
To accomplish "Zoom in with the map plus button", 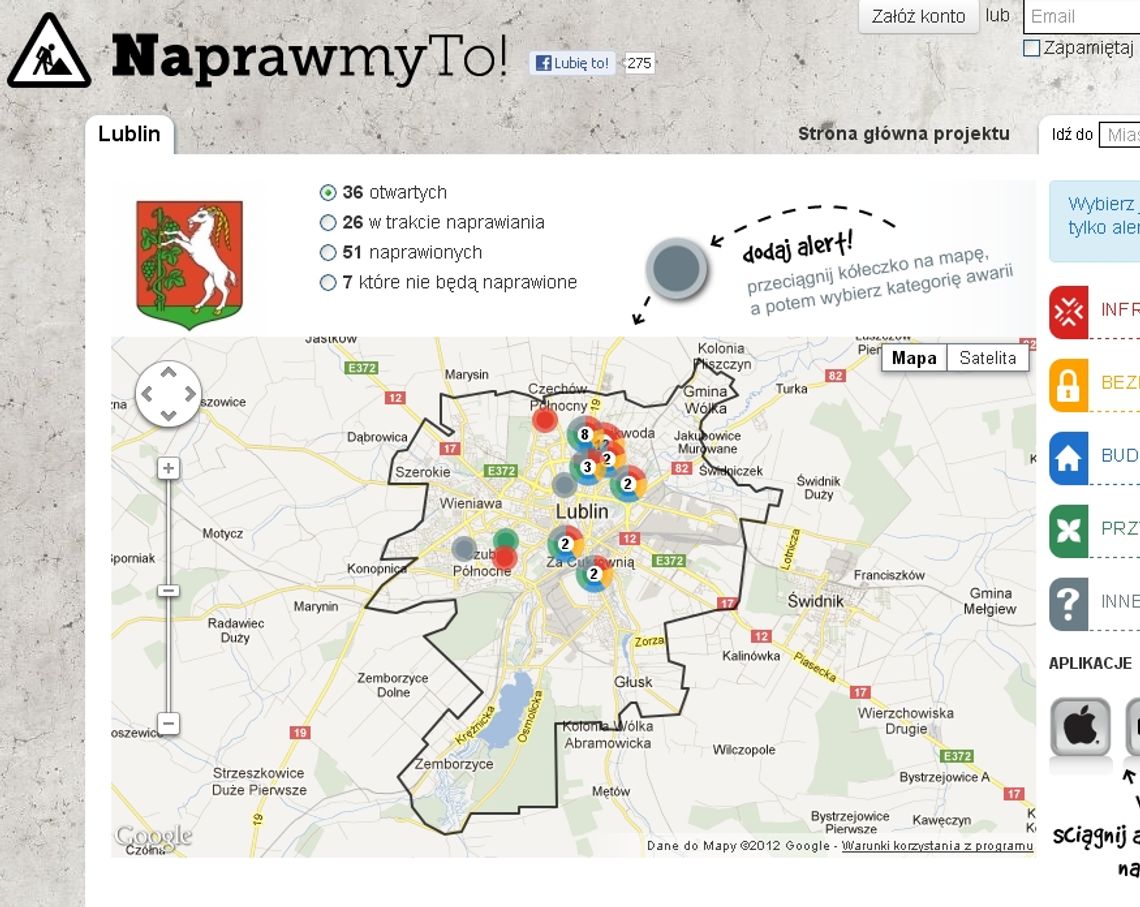I will [x=168, y=468].
